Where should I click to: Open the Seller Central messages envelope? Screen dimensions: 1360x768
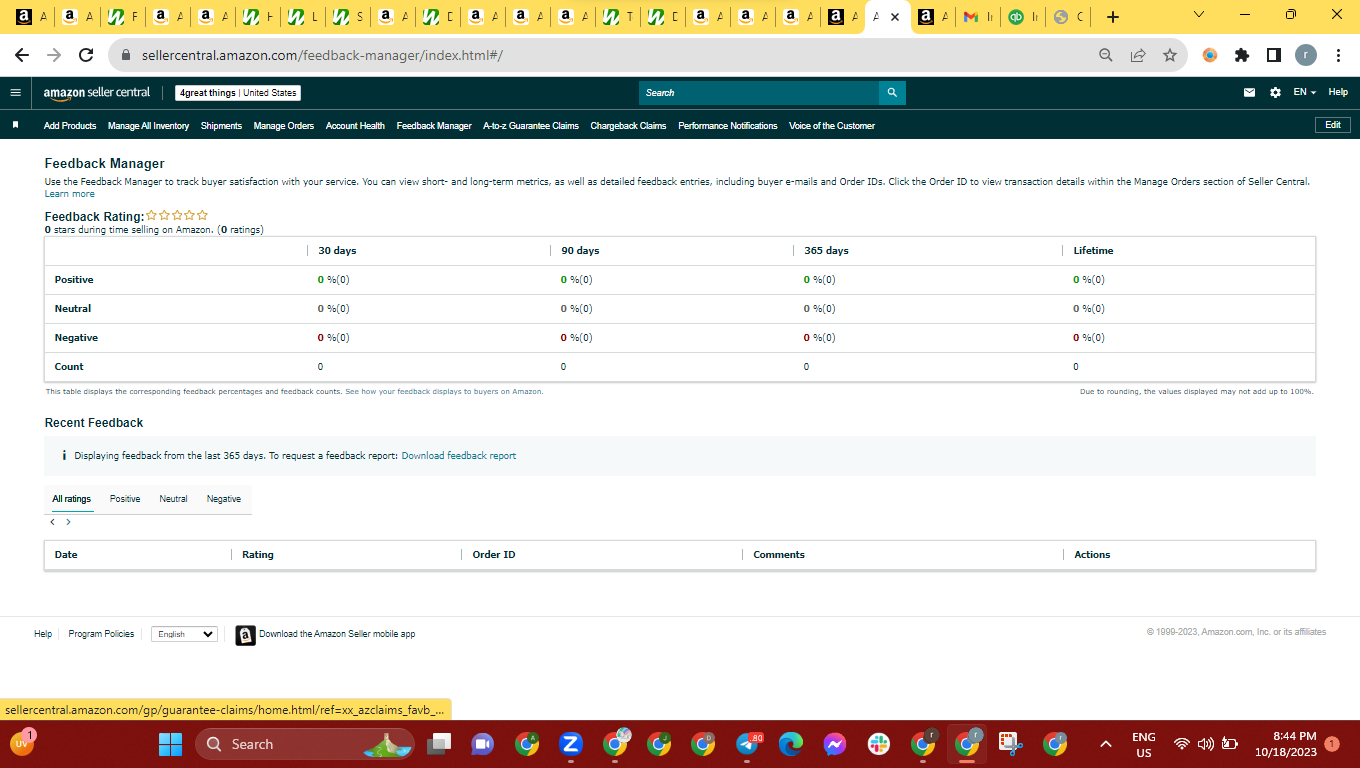1249,93
